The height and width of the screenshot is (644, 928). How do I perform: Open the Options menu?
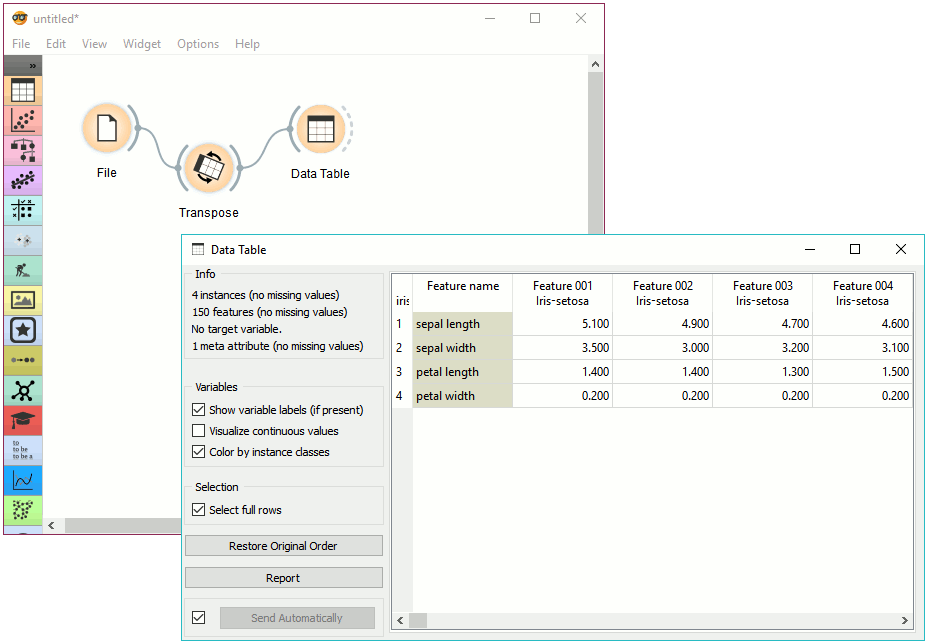tap(198, 44)
